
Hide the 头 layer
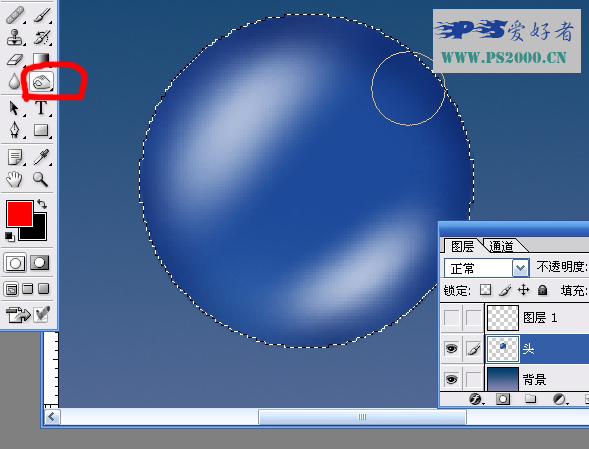point(452,349)
